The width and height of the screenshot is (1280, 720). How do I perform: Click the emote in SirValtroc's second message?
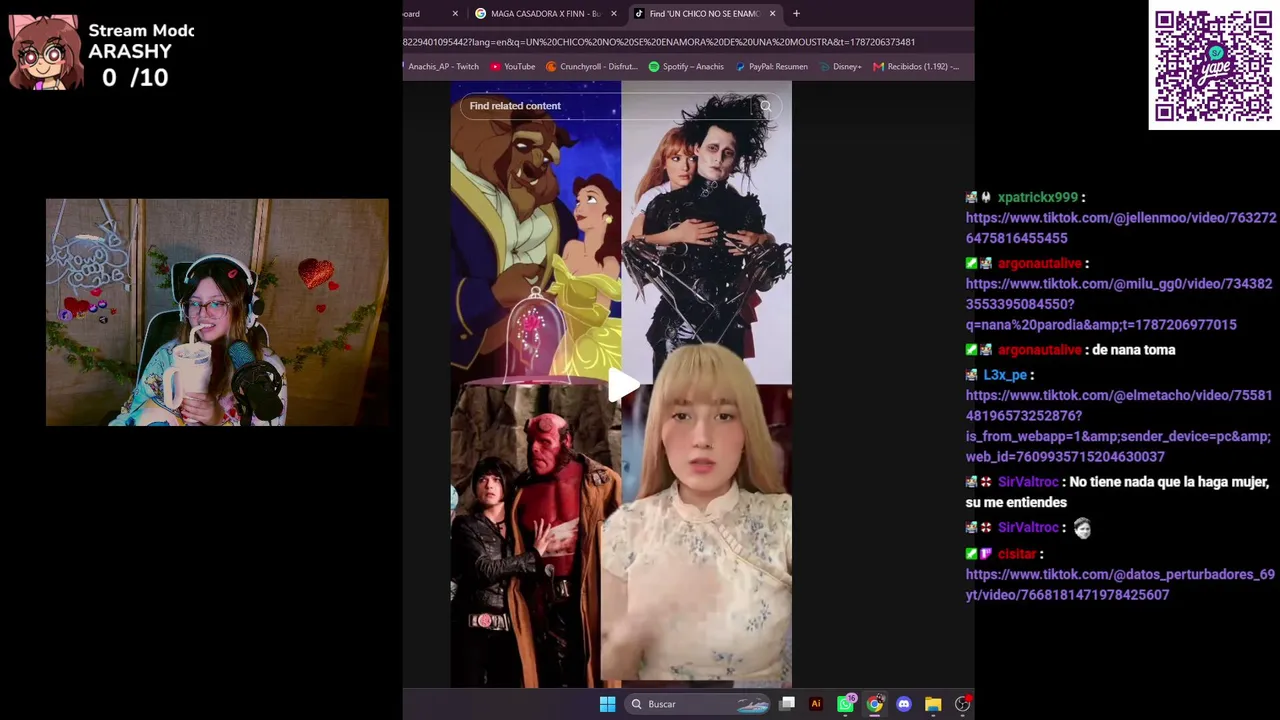click(x=1082, y=528)
